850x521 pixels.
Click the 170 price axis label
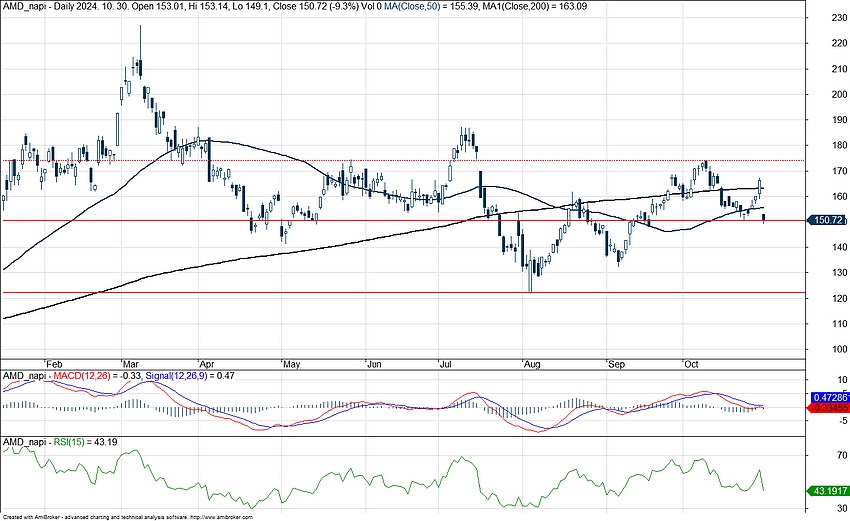click(839, 171)
